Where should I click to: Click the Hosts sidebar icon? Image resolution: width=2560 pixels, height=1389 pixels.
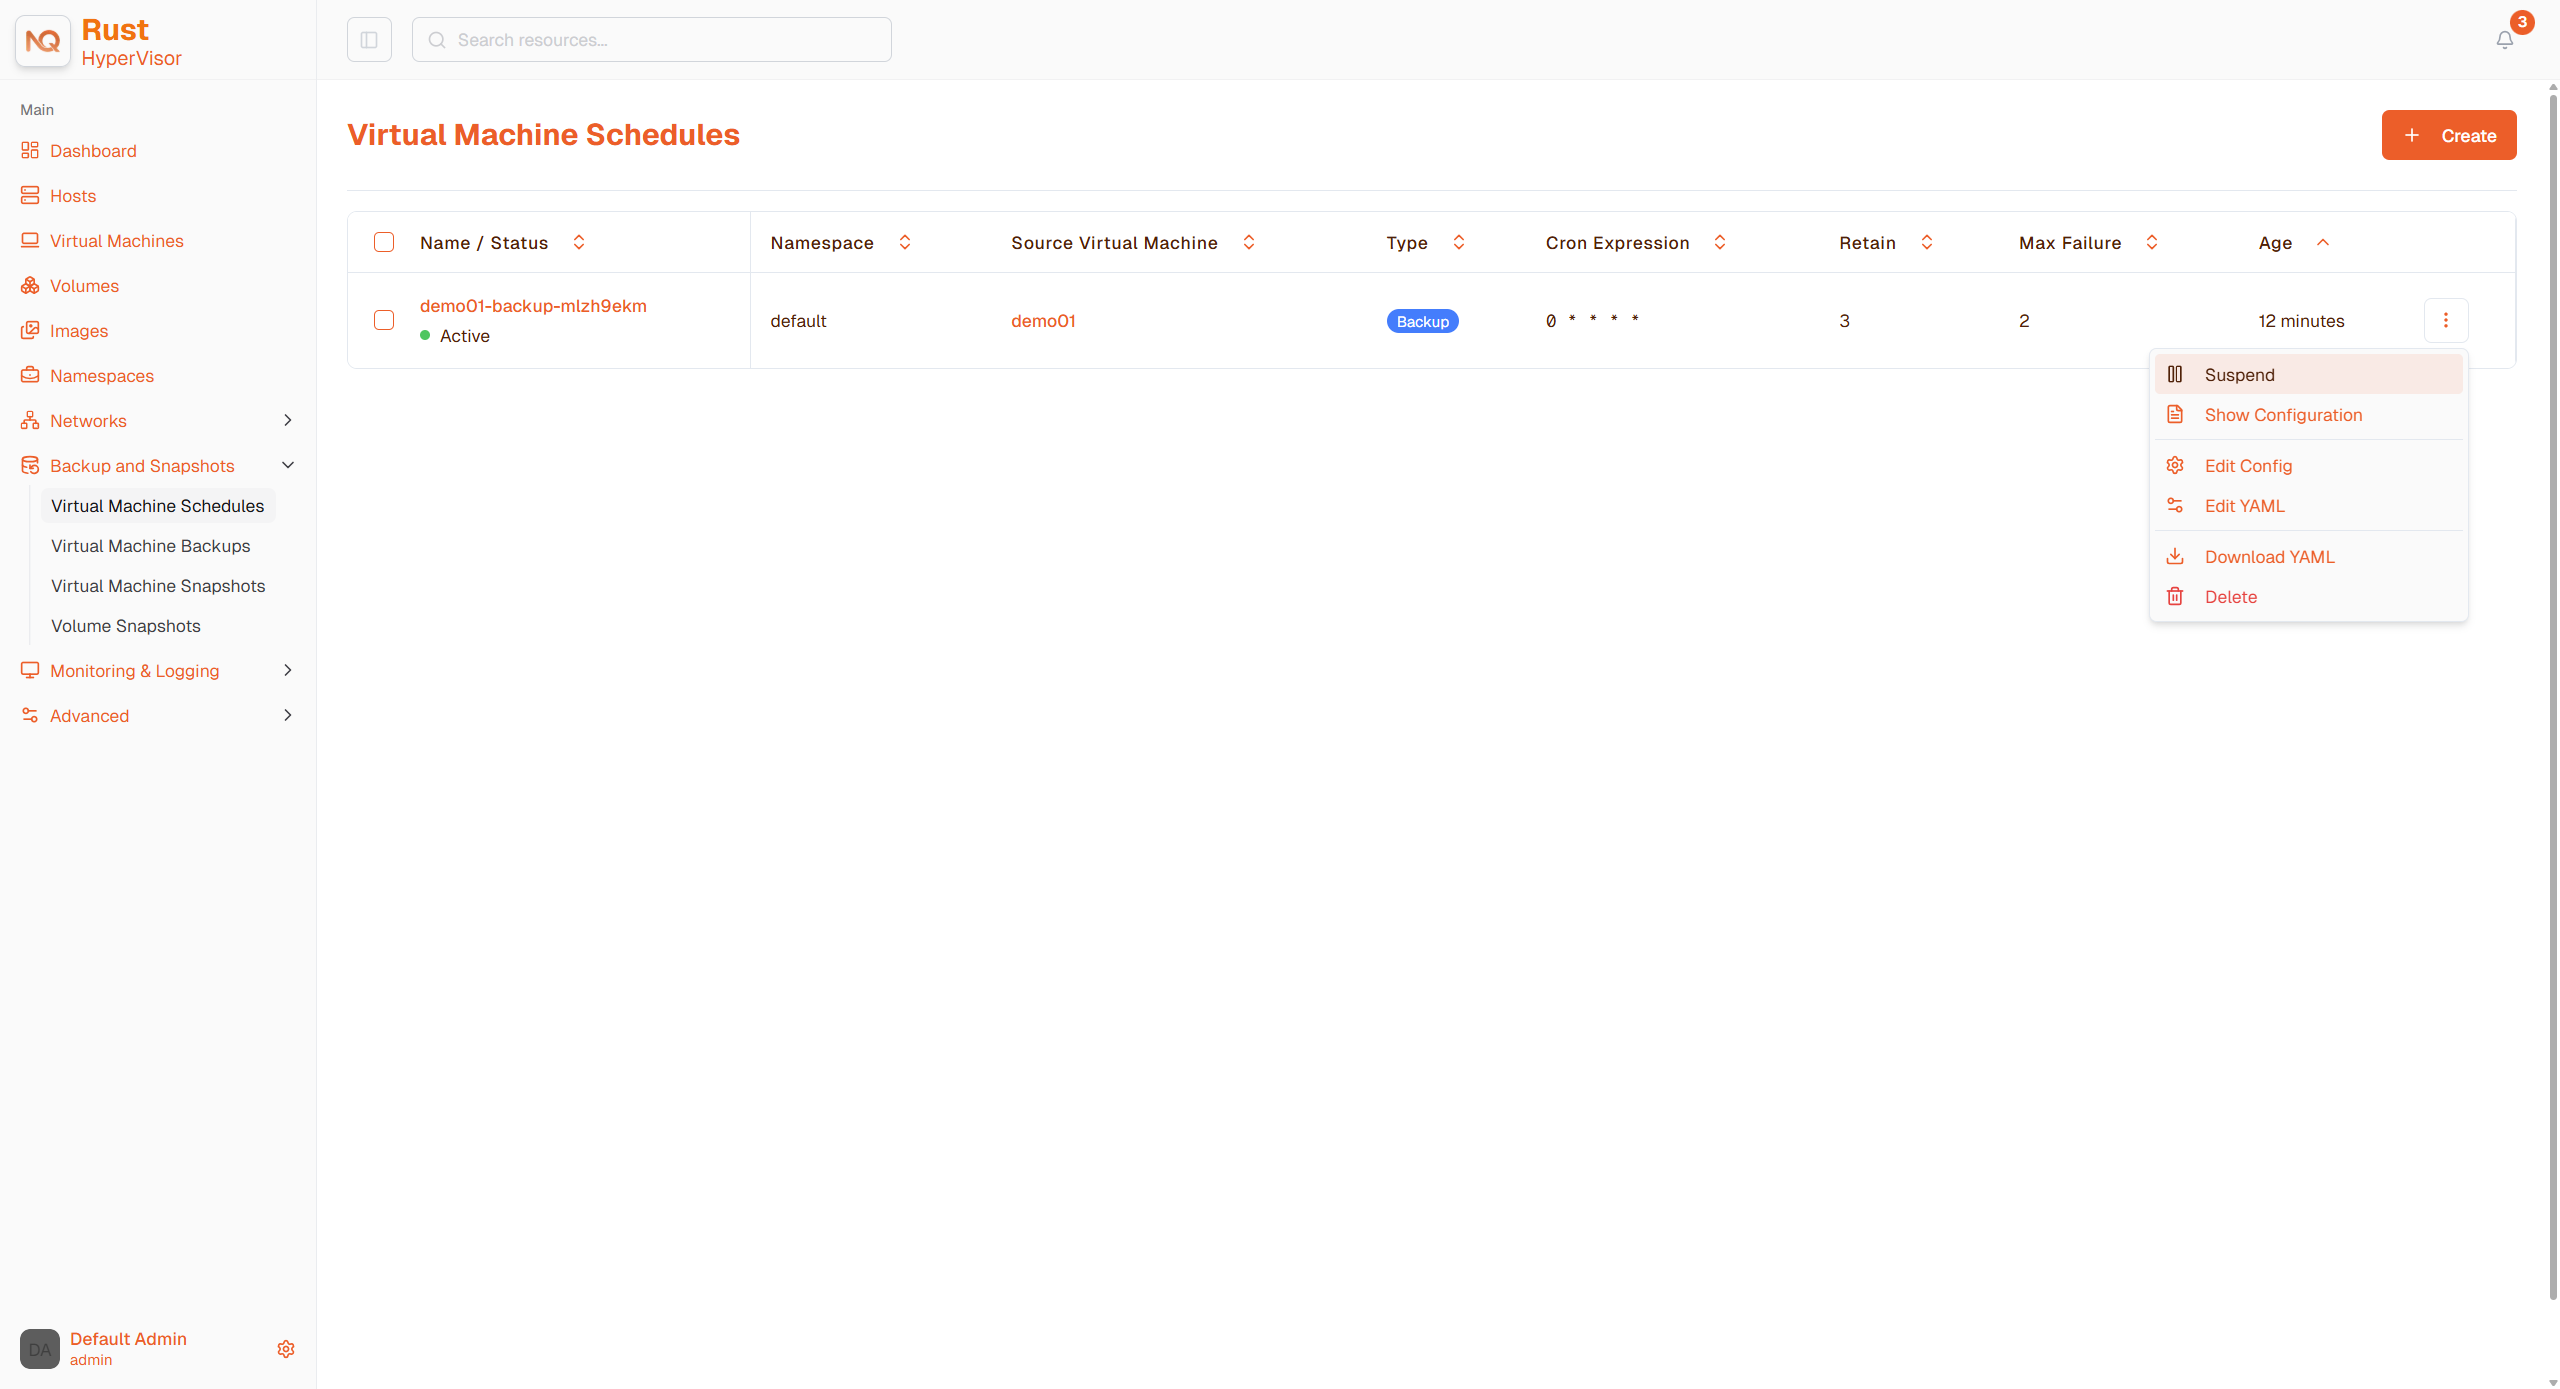(30, 196)
